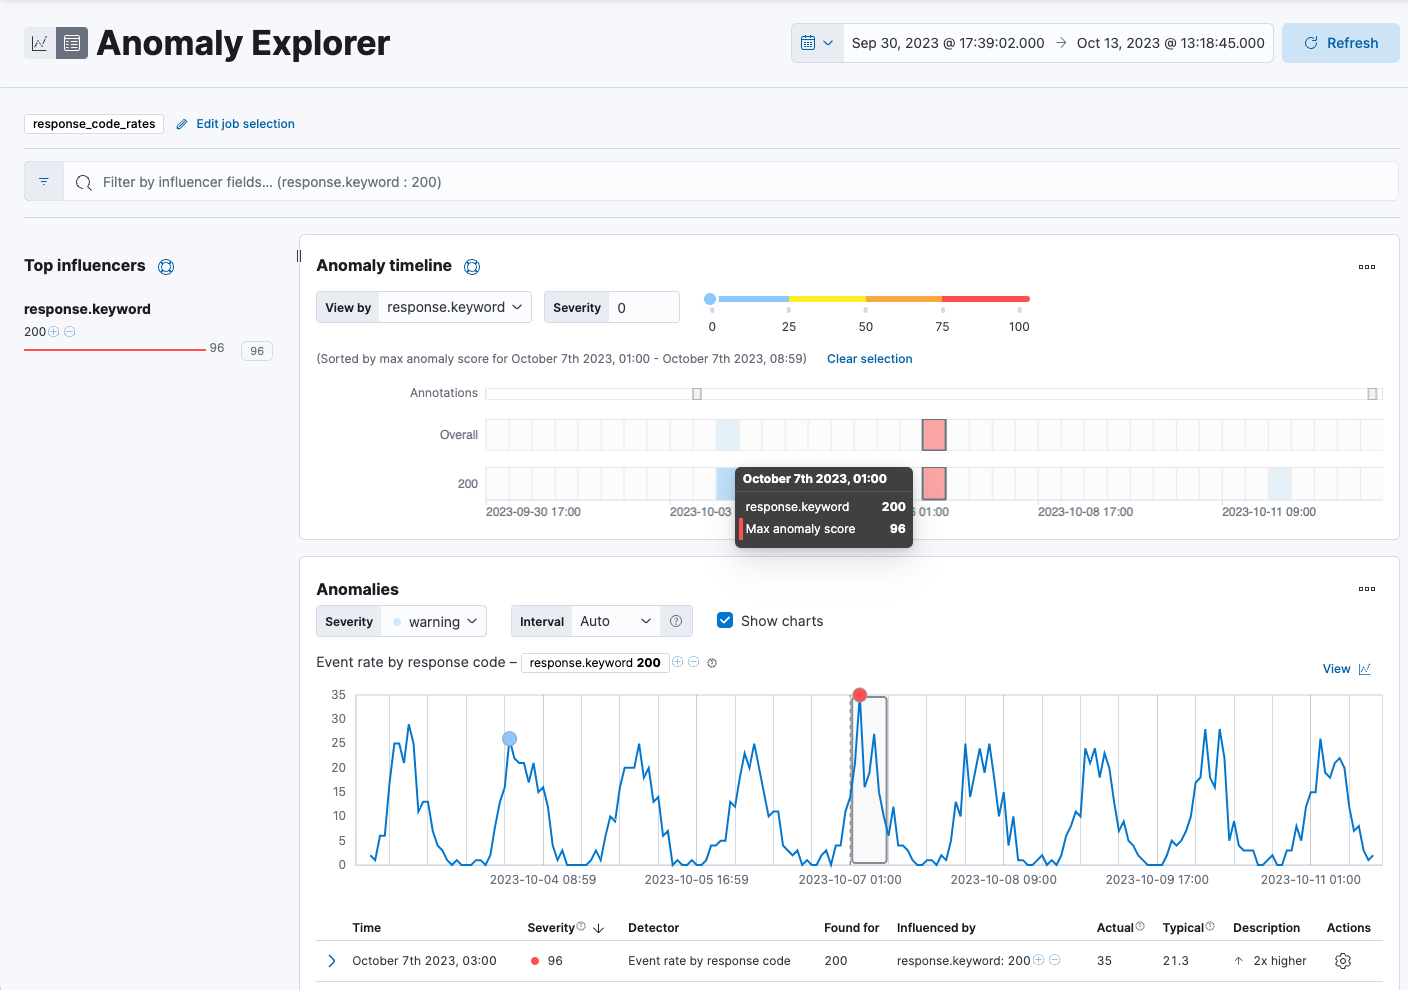The height and width of the screenshot is (990, 1408).
Task: Expand the warning Severity dropdown
Action: (435, 622)
